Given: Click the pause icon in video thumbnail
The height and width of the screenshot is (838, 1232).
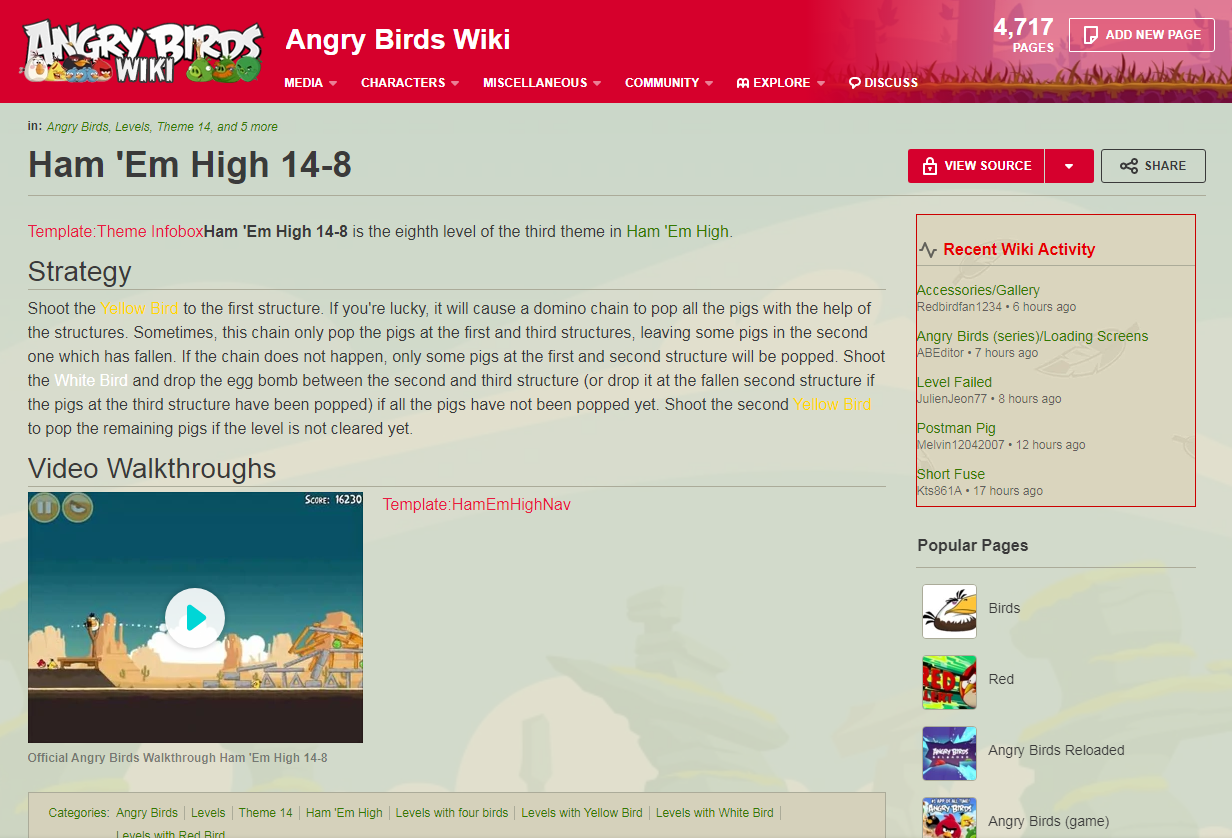Looking at the screenshot, I should pos(44,508).
